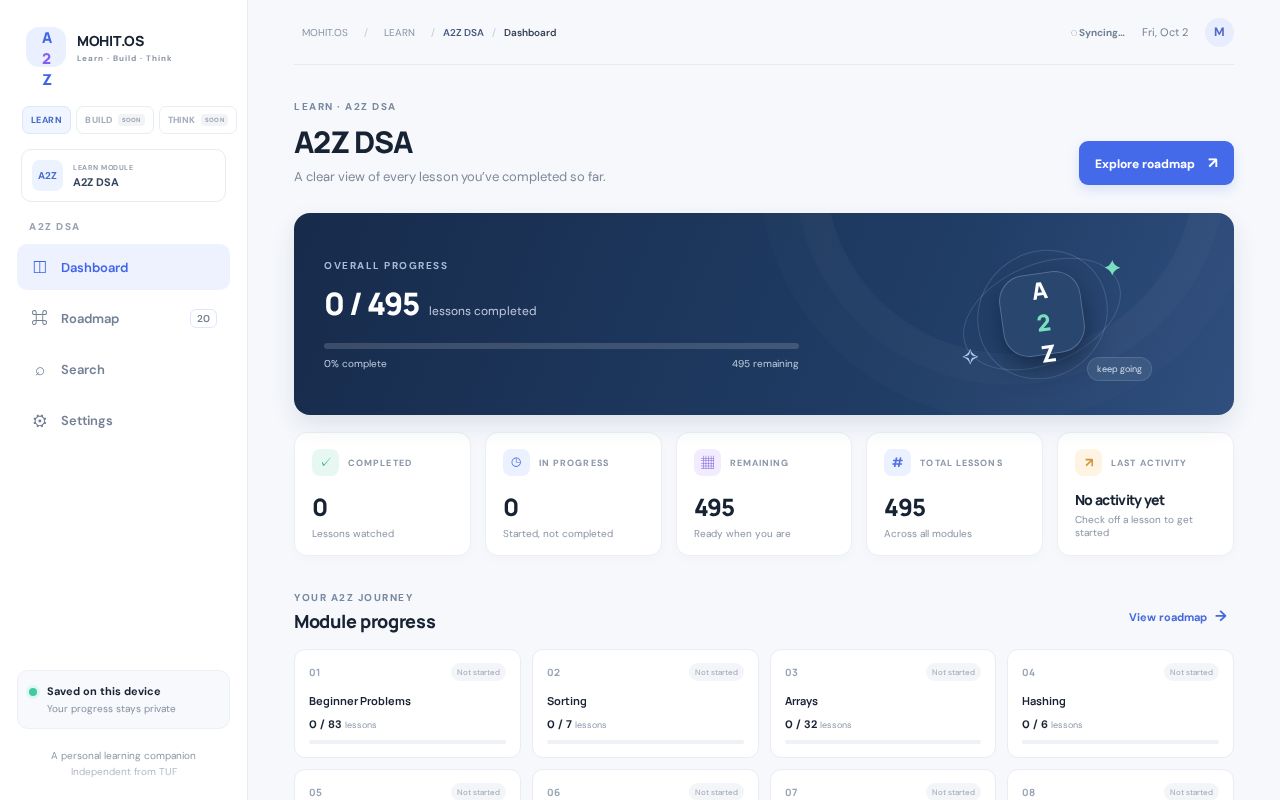Click the No activity yet text
Screen dimensions: 1280x800
pos(1120,500)
